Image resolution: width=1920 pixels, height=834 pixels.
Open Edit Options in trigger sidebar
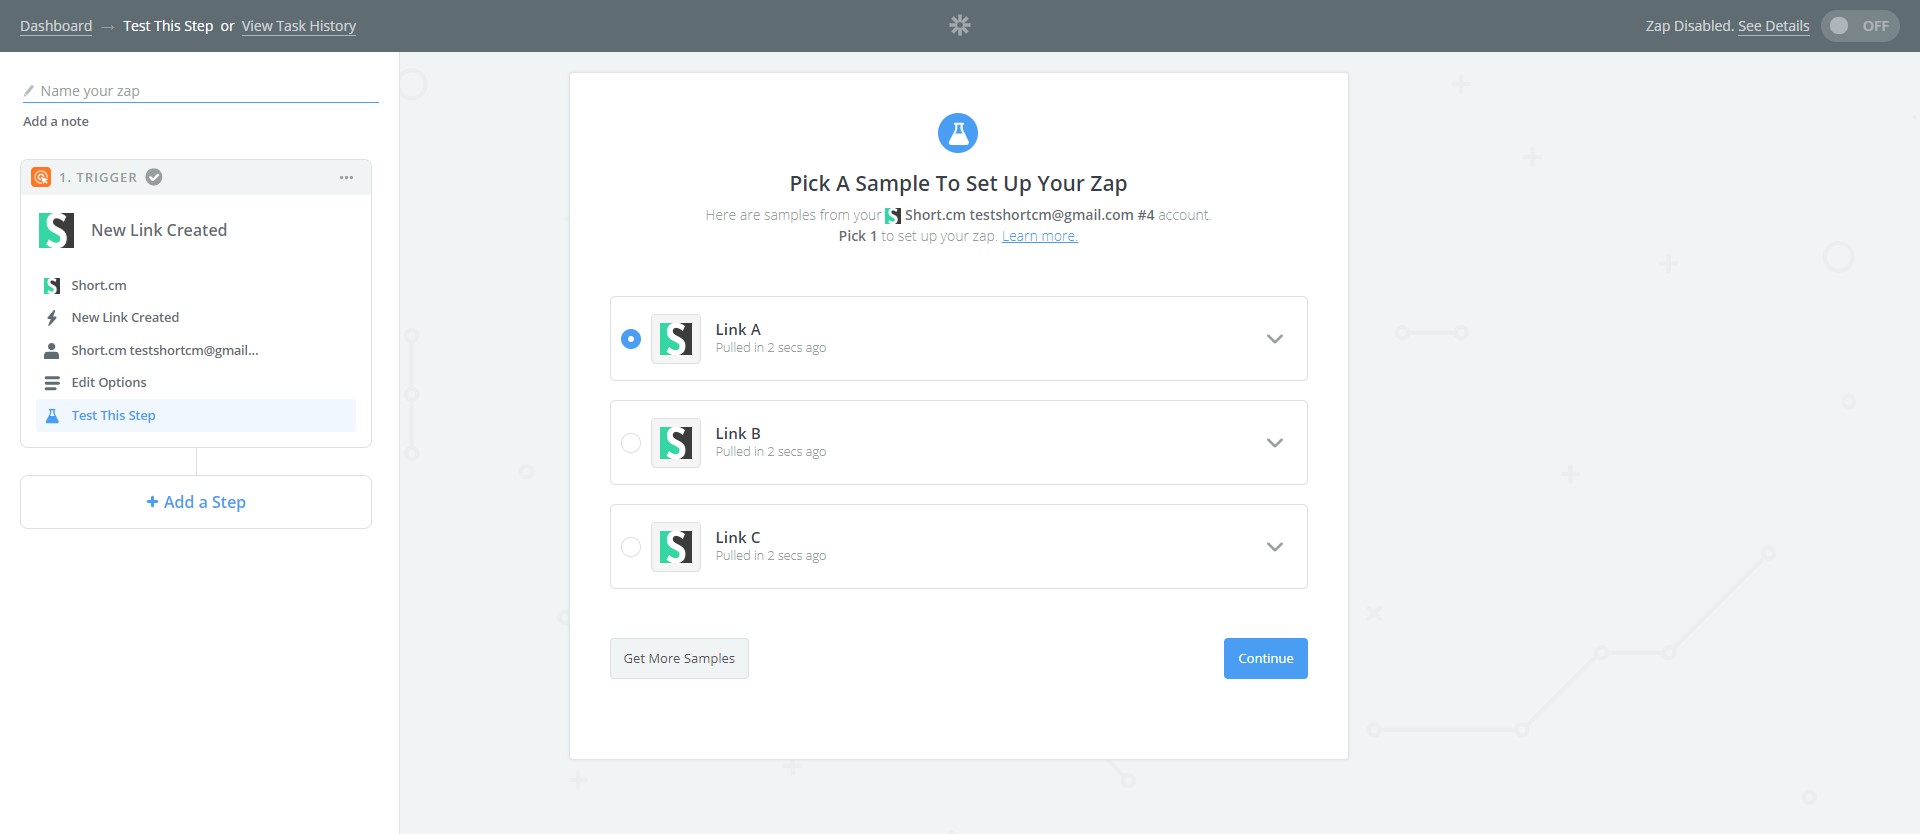coord(109,382)
